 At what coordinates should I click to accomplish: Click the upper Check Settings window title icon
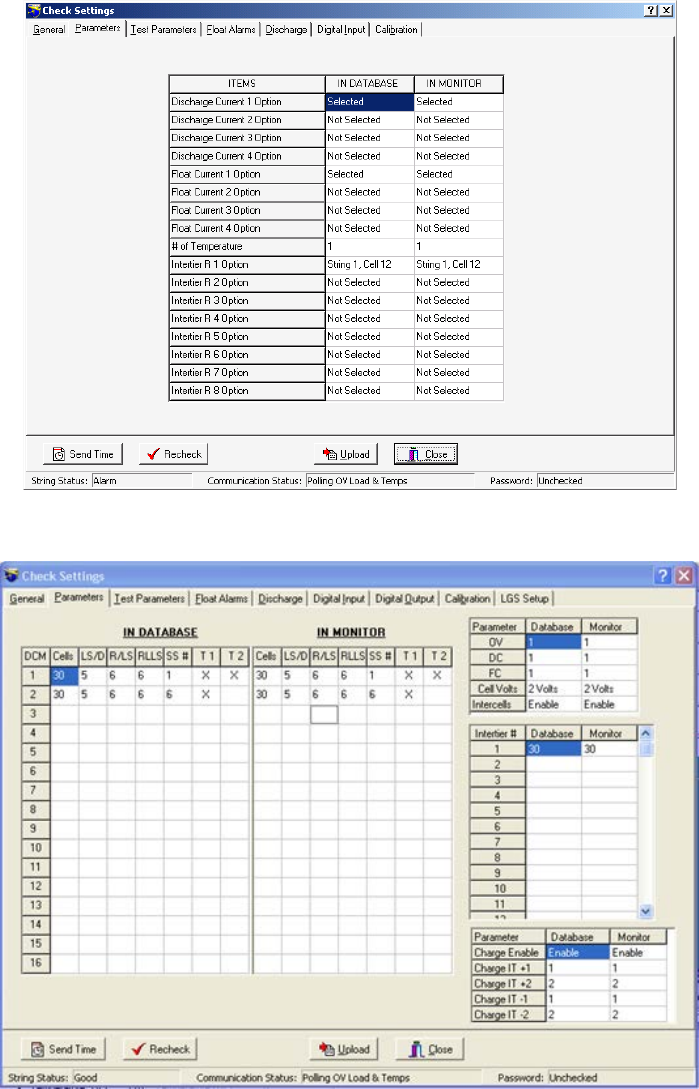[x=34, y=10]
